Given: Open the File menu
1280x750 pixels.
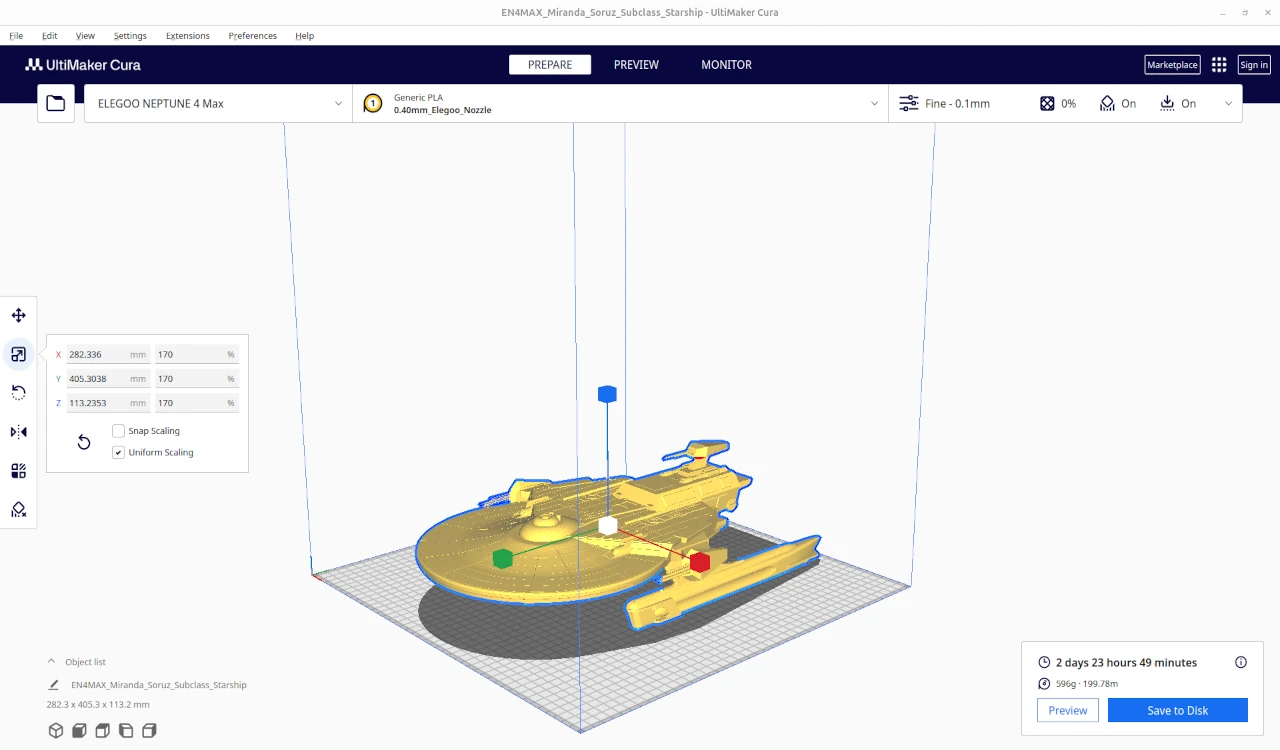Looking at the screenshot, I should pos(16,35).
